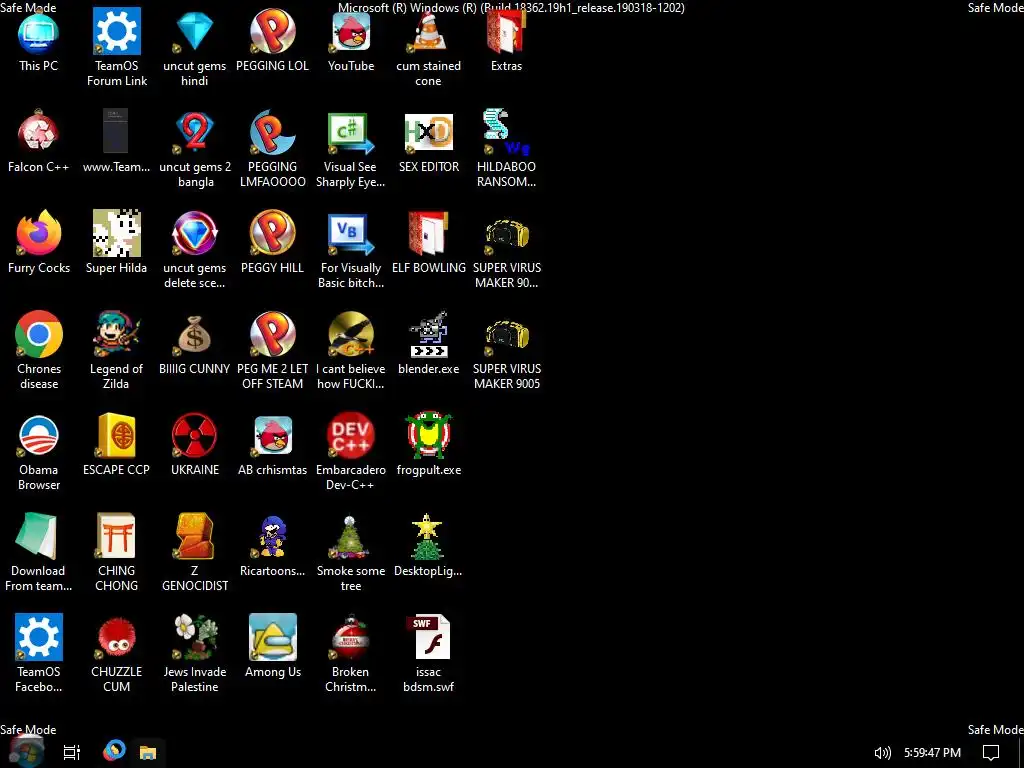The image size is (1024, 768).
Task: Click the blender.exe desktop icon
Action: 428,334
